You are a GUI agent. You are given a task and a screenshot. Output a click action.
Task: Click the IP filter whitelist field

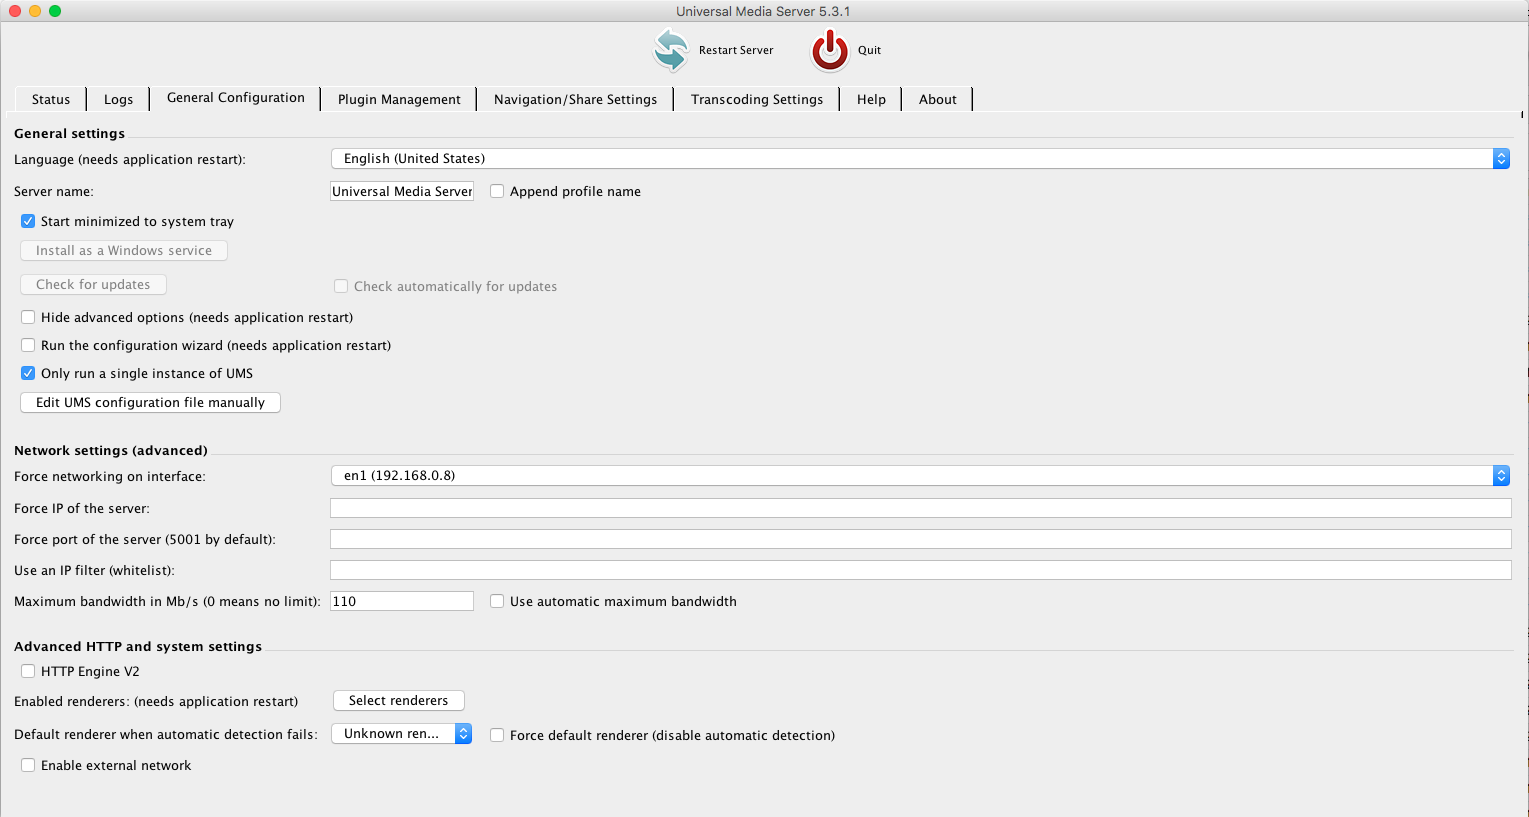coord(920,570)
